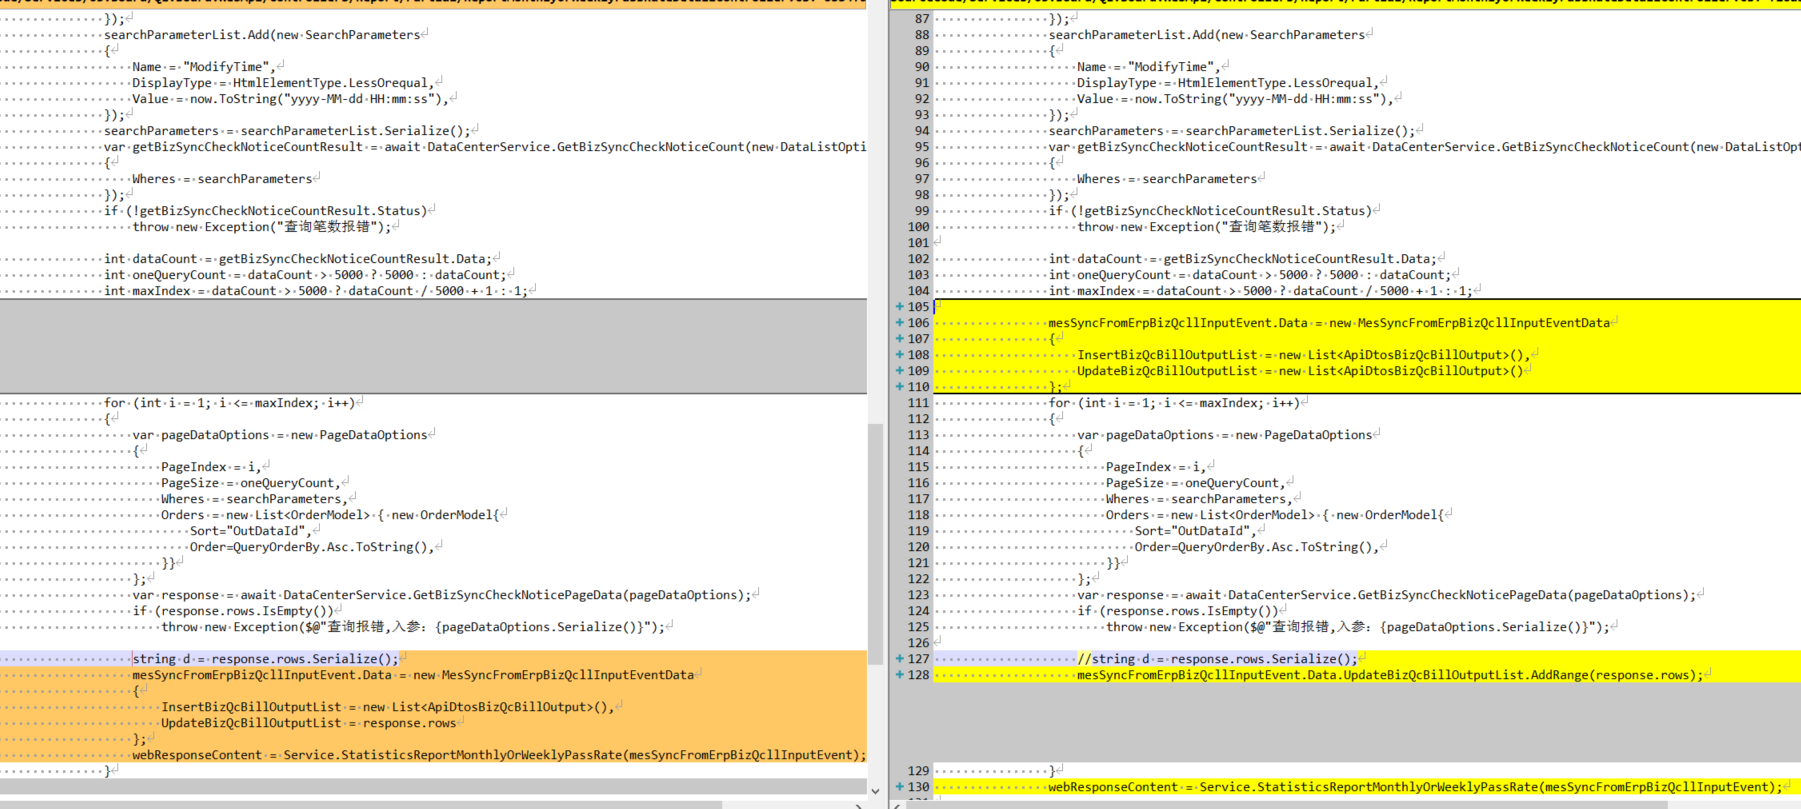1801x809 pixels.
Task: Click the plus marker beside line 106
Action: (x=899, y=323)
